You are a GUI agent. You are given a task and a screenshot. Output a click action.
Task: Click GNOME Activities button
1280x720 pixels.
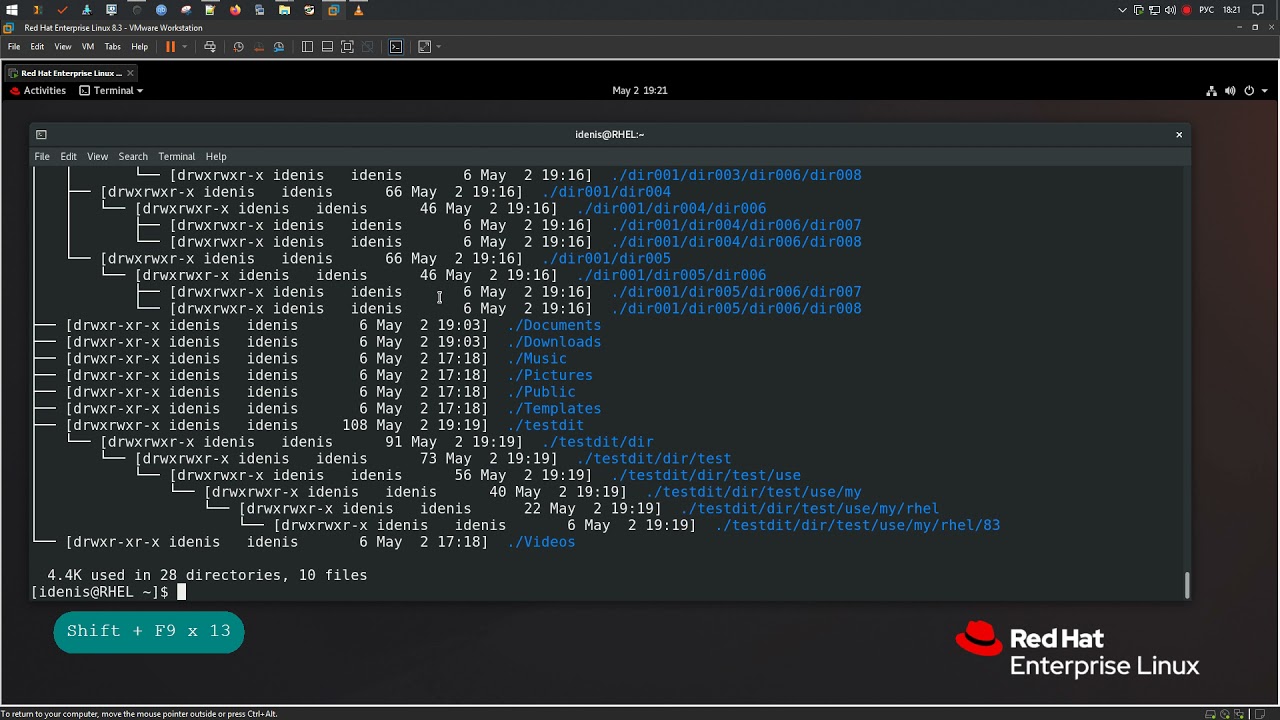tap(38, 90)
